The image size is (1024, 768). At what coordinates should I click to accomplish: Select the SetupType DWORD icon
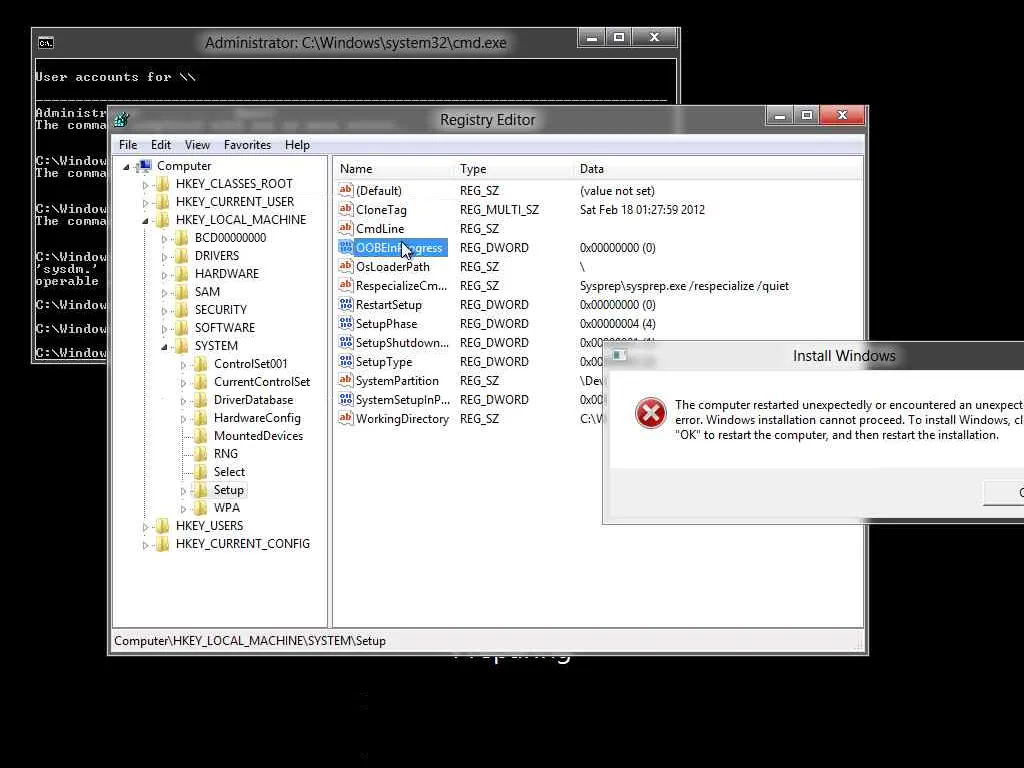click(x=345, y=361)
